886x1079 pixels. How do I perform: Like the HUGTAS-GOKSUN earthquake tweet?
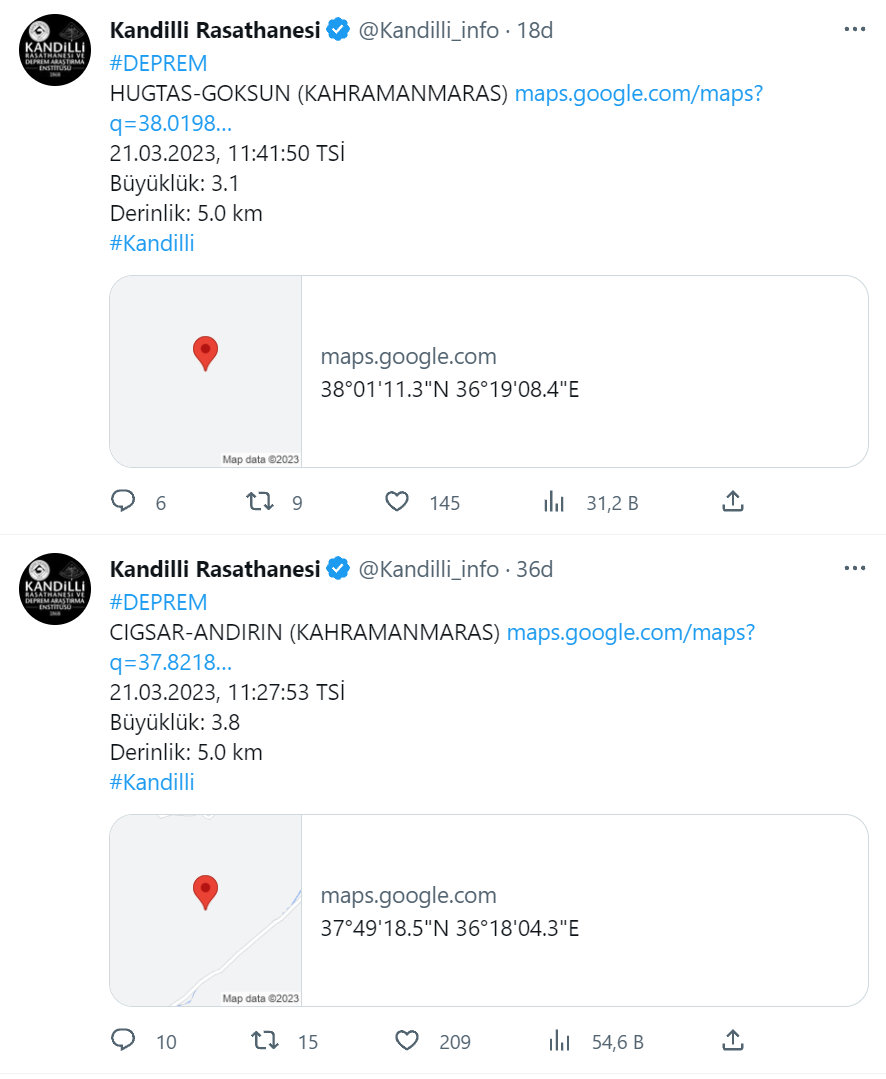click(398, 501)
